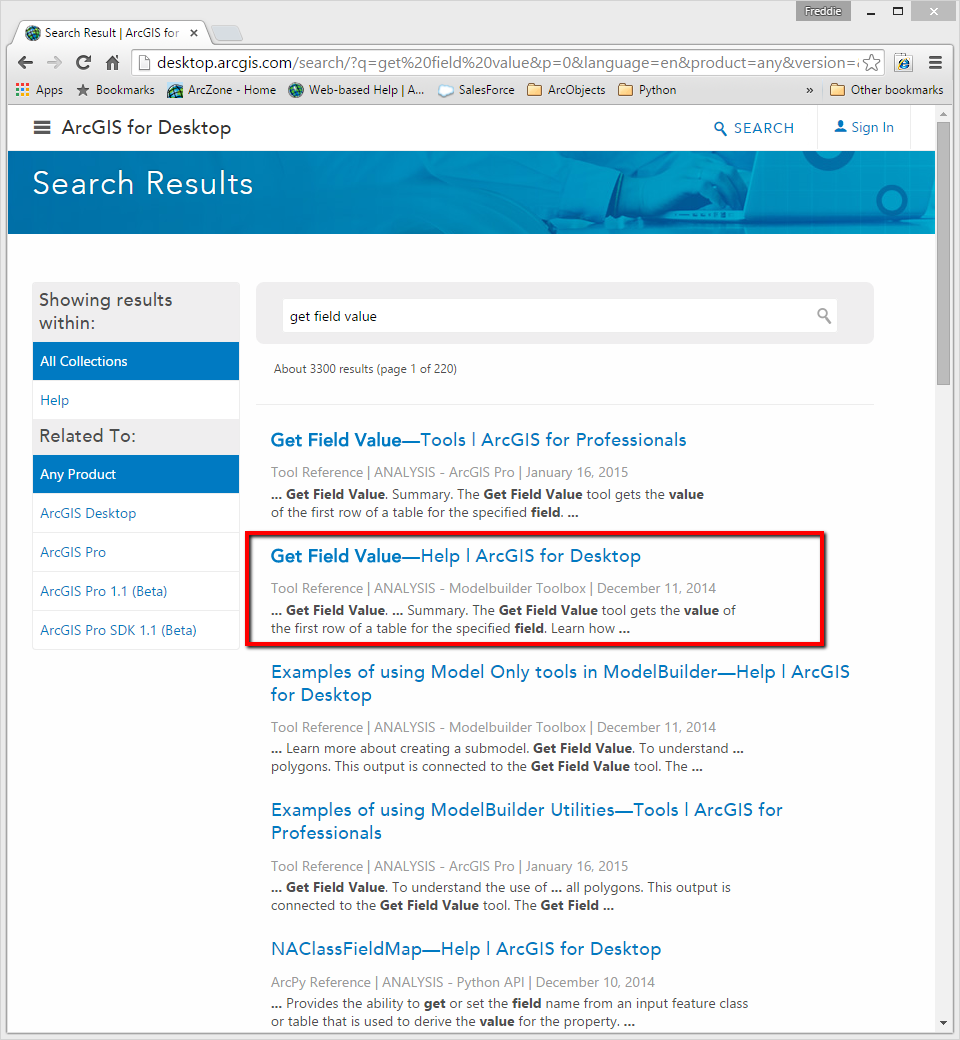
Task: Click 'January 16, 2015' under the first result
Action: [577, 472]
